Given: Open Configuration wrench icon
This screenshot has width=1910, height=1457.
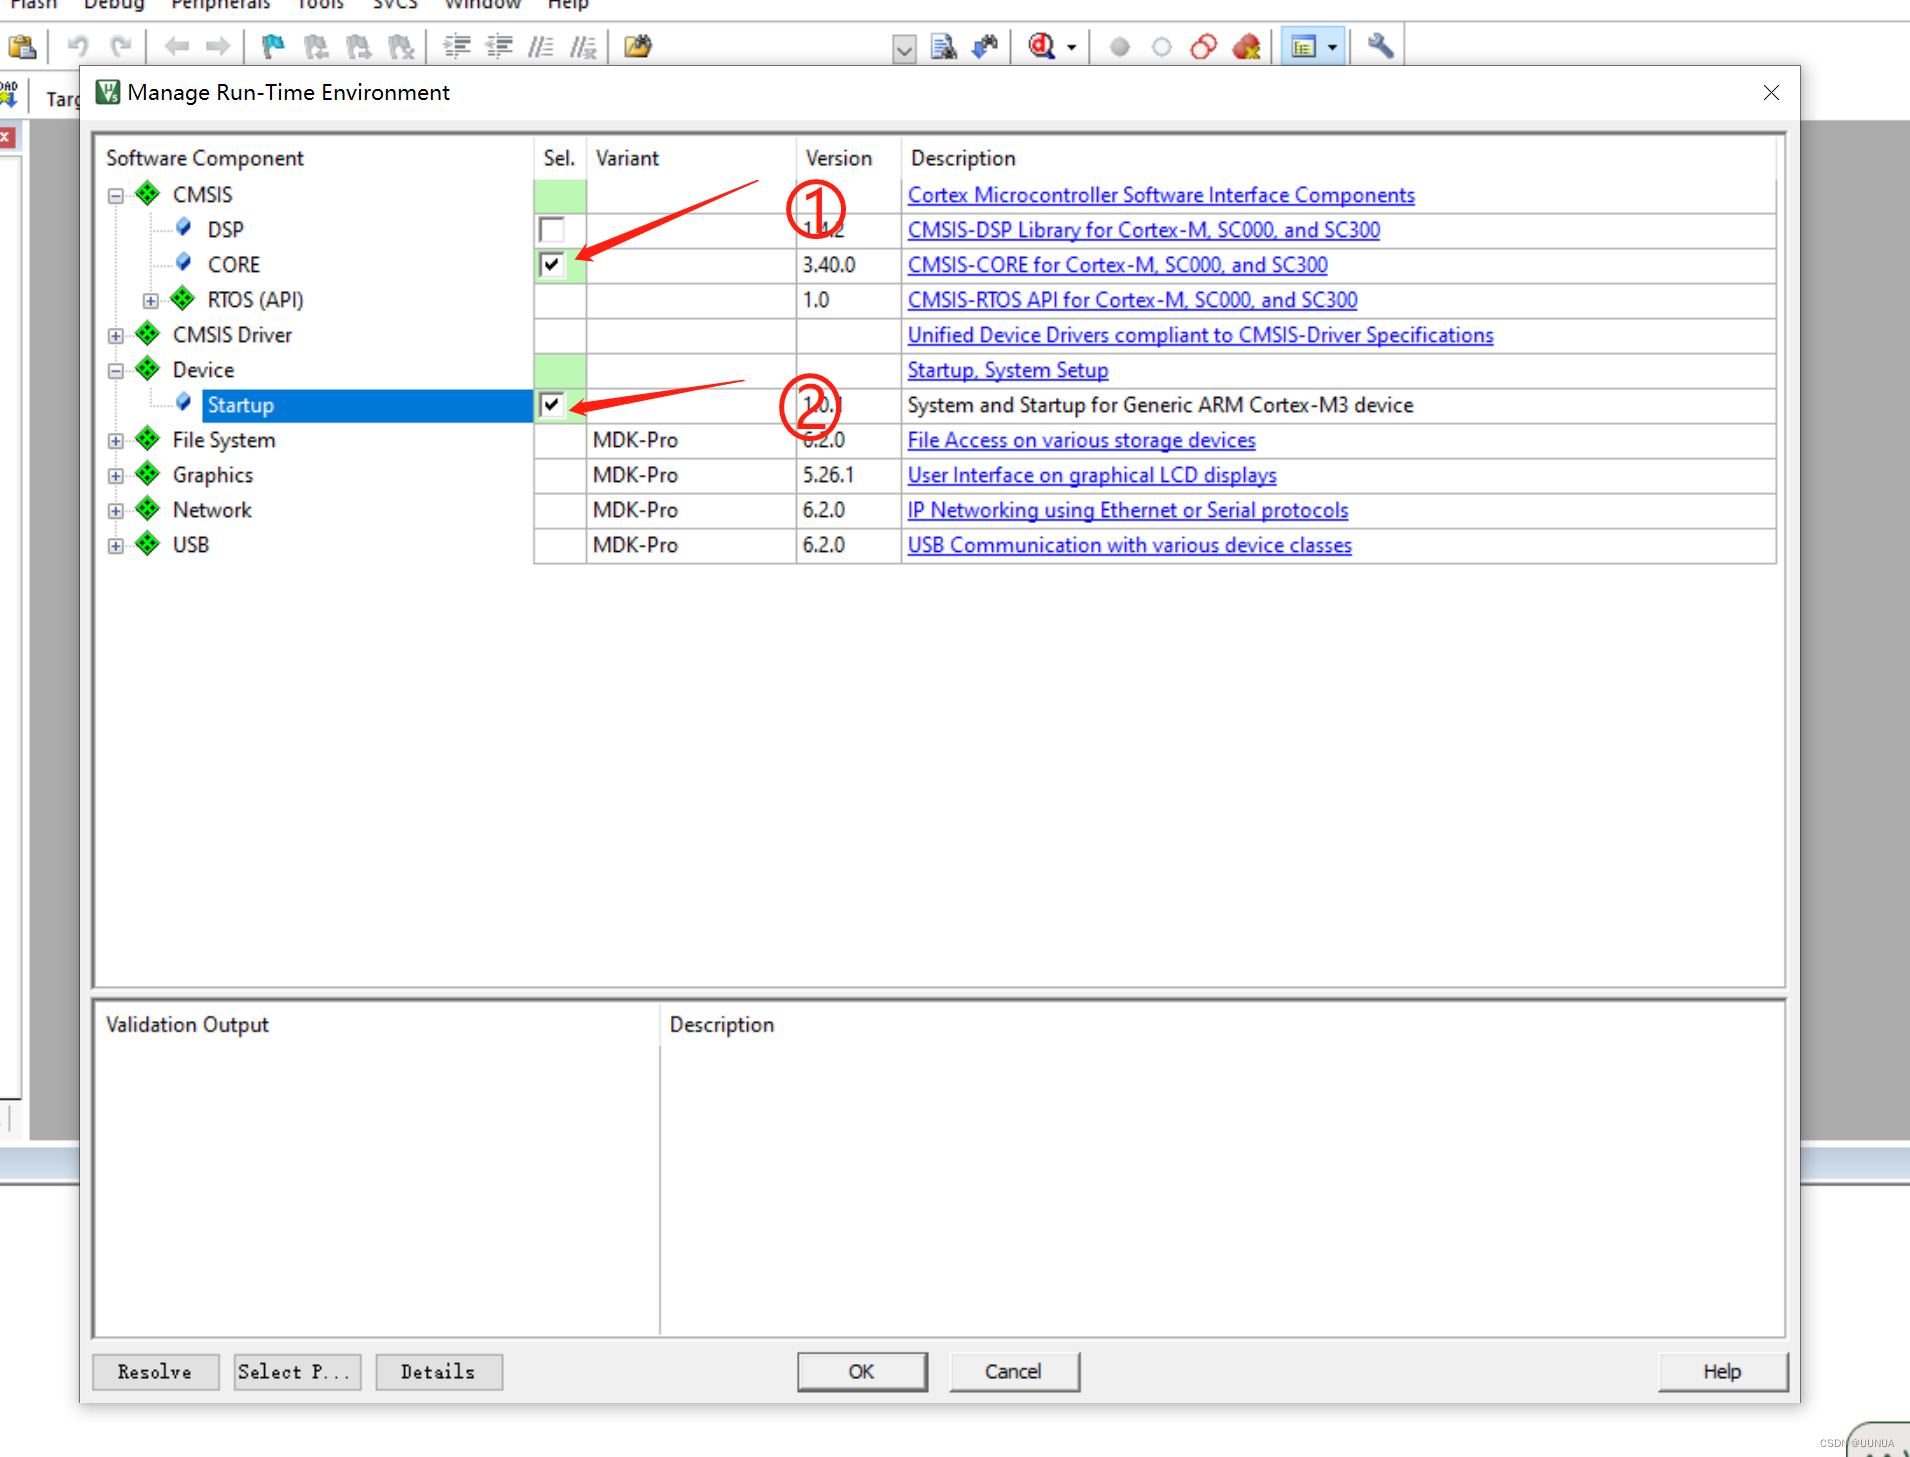Looking at the screenshot, I should (x=1381, y=47).
